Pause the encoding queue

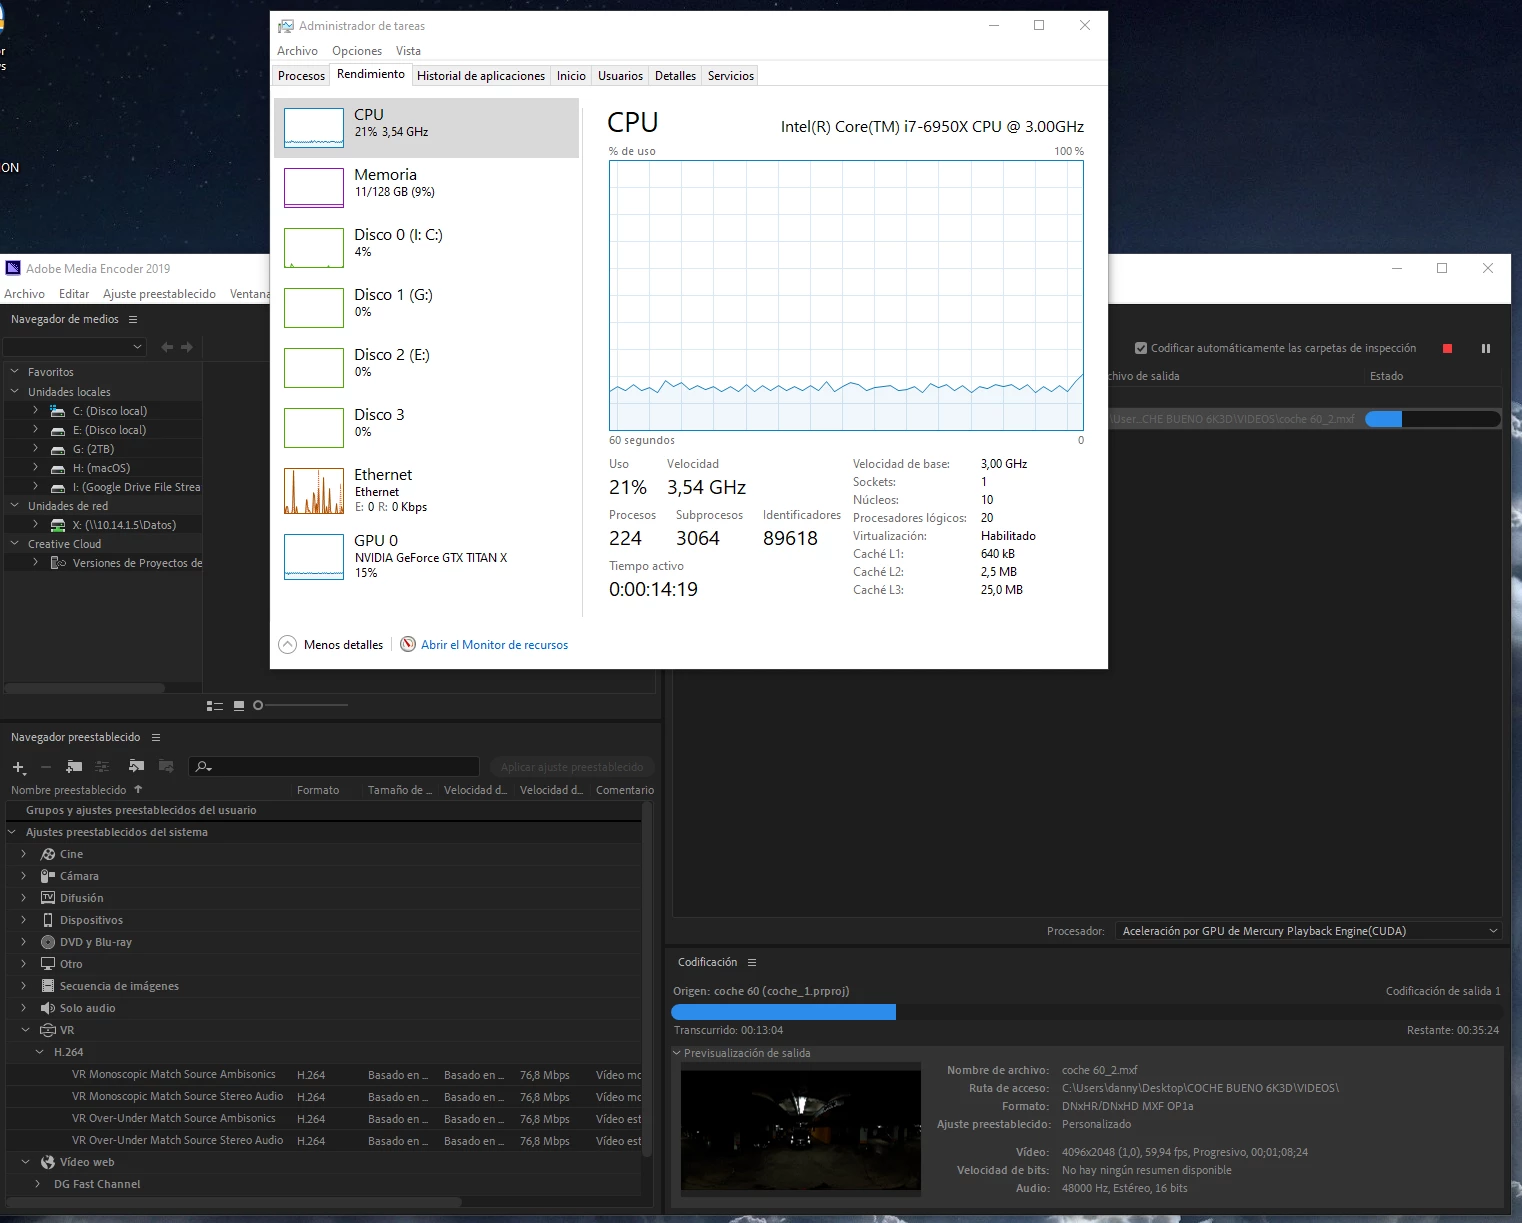tap(1486, 348)
